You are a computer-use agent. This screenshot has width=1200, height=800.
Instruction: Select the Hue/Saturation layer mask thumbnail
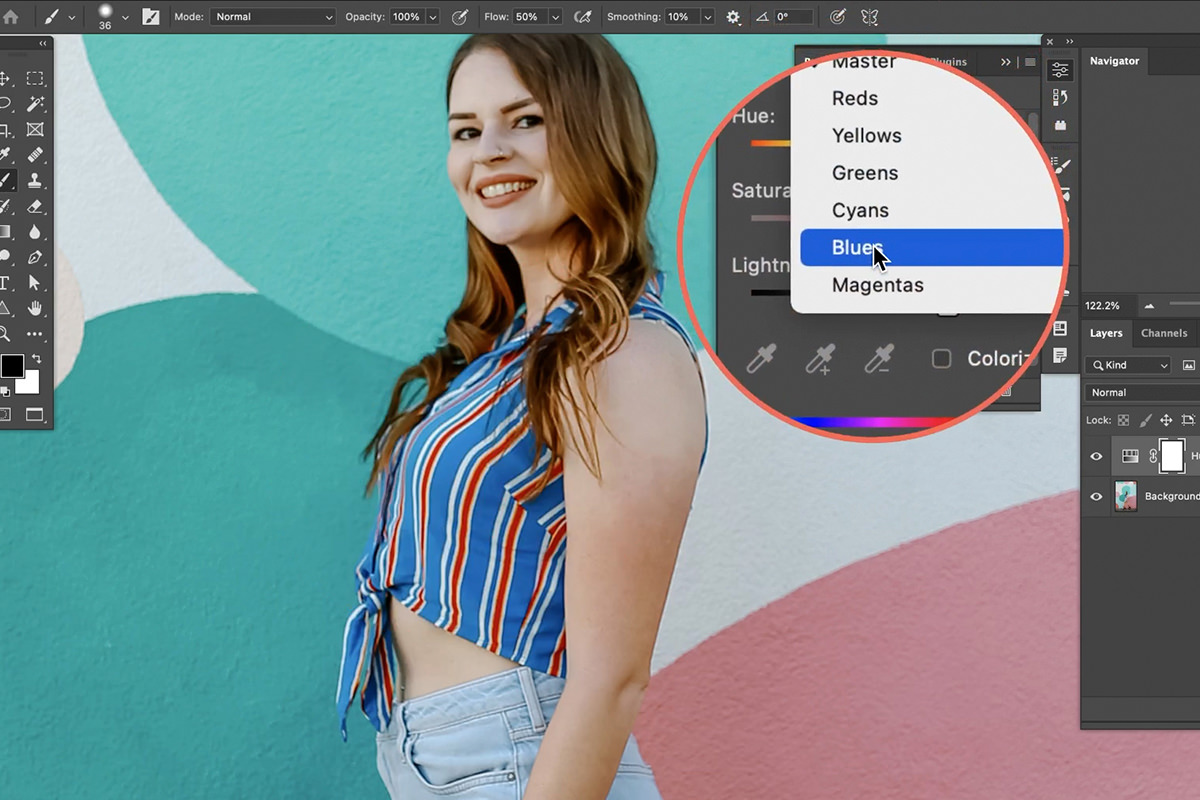click(1172, 456)
